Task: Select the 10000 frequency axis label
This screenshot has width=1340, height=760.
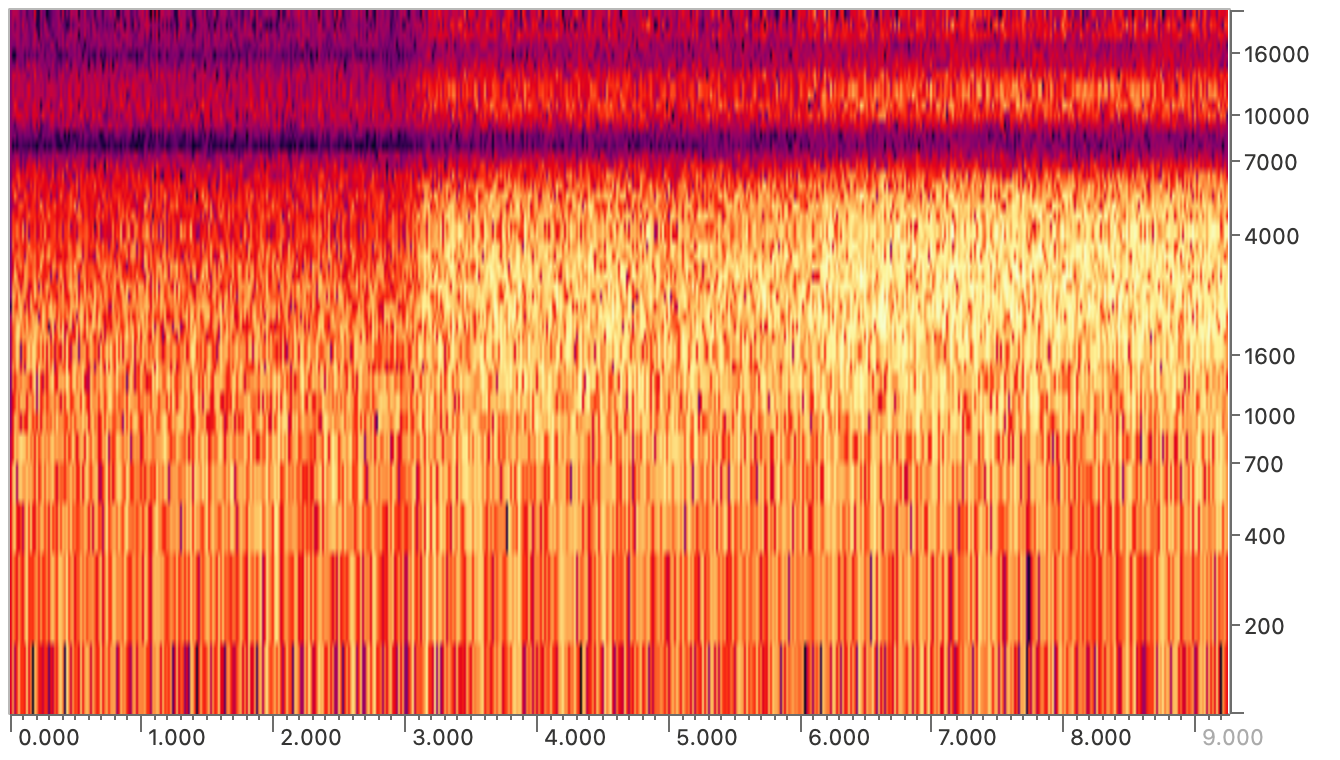Action: click(x=1276, y=116)
